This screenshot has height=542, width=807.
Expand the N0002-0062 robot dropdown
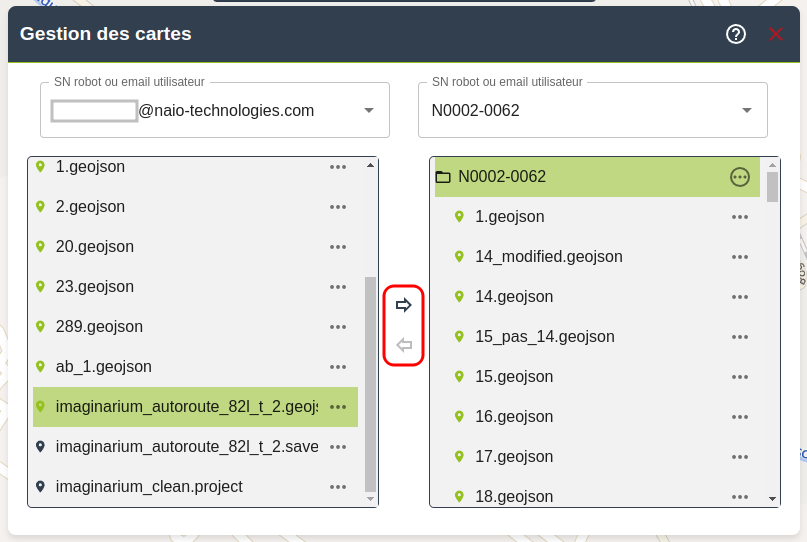pyautogui.click(x=746, y=110)
